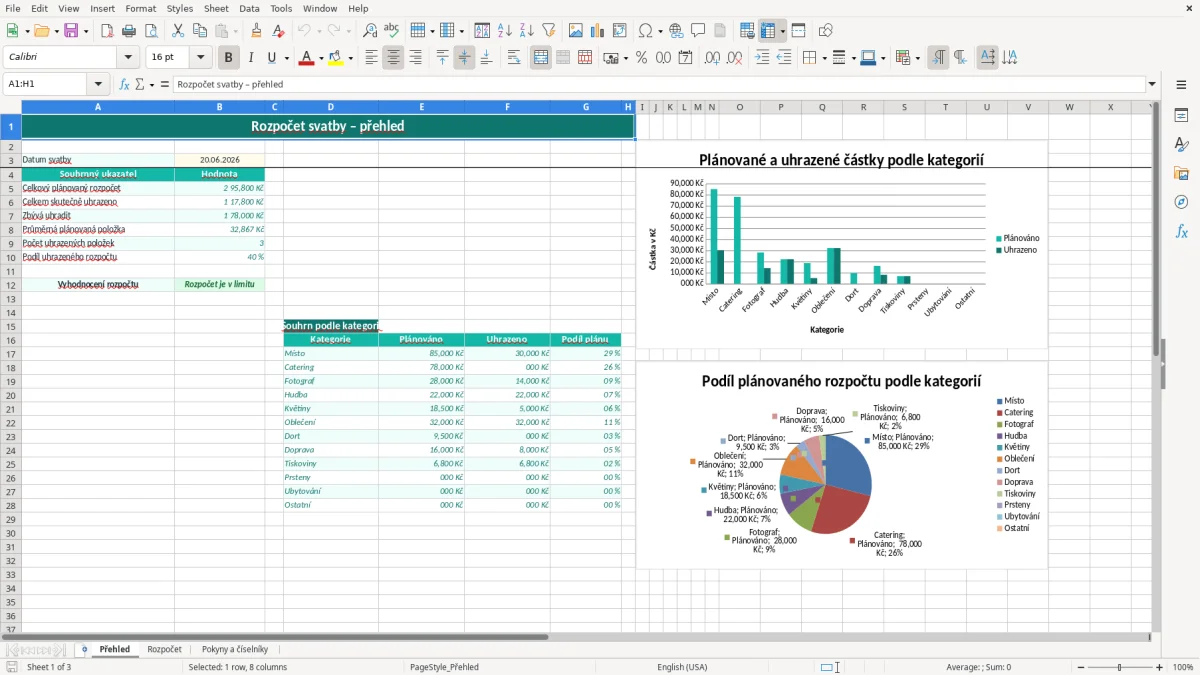Viewport: 1200px width, 675px height.
Task: Click the Increase Indent icon
Action: [762, 58]
